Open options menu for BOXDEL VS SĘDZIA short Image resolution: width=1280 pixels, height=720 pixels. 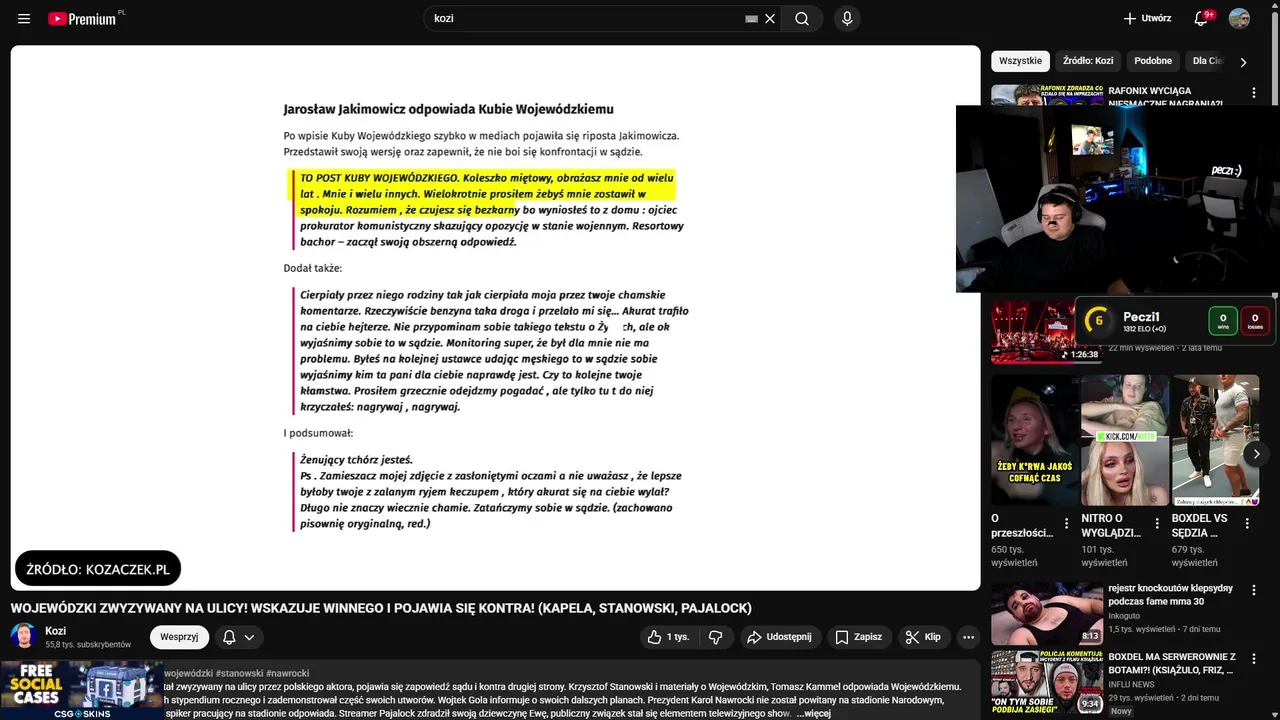[1247, 523]
